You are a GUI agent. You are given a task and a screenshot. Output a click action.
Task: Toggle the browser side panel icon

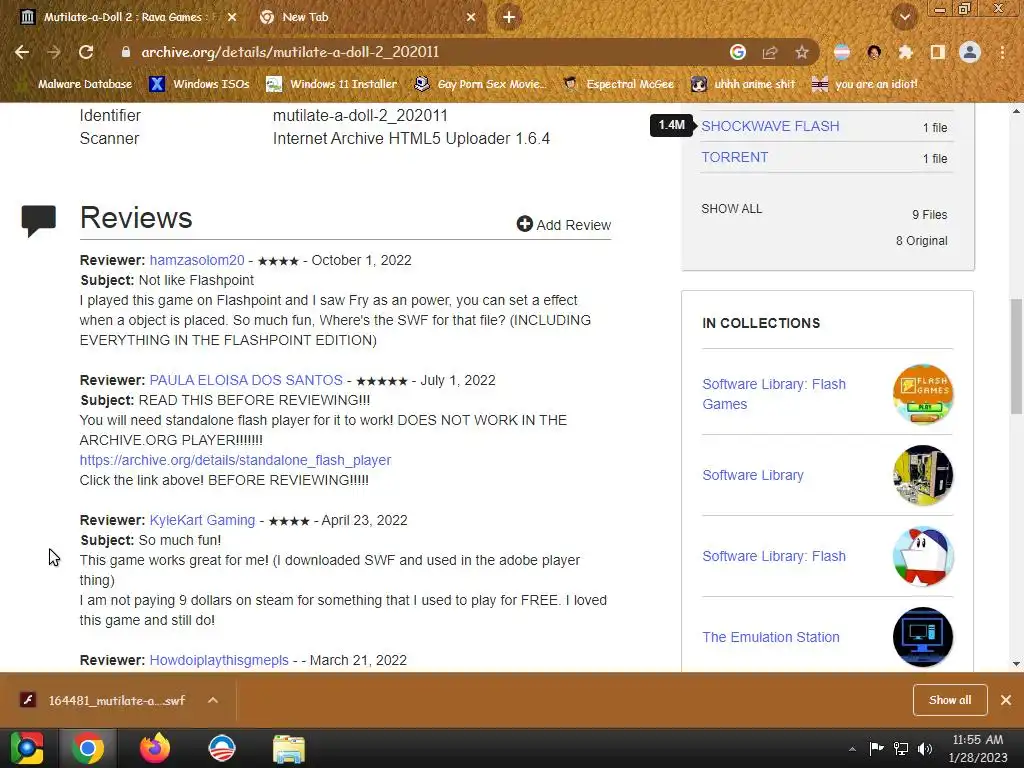pyautogui.click(x=938, y=52)
